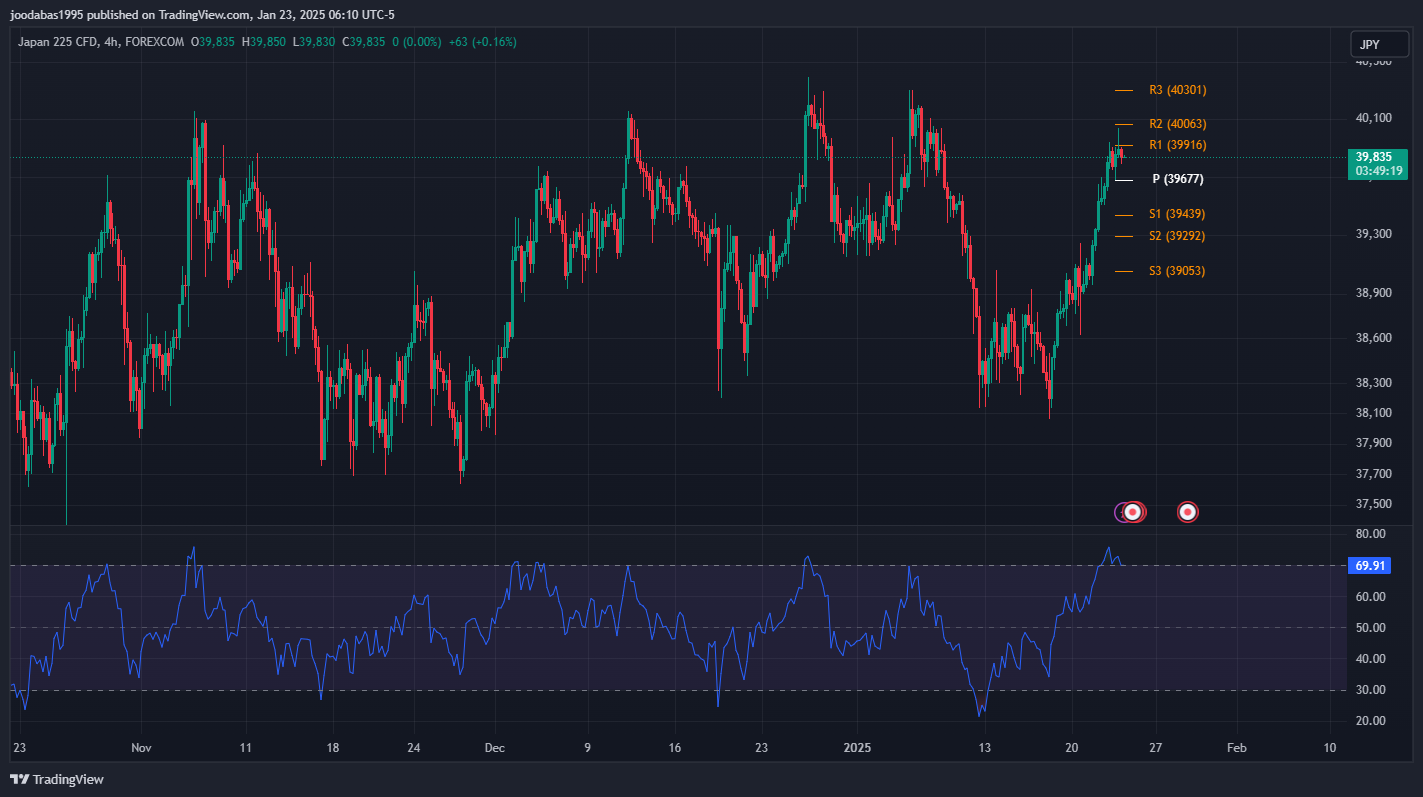Click the countdown timer 03:49:19

tap(1379, 171)
